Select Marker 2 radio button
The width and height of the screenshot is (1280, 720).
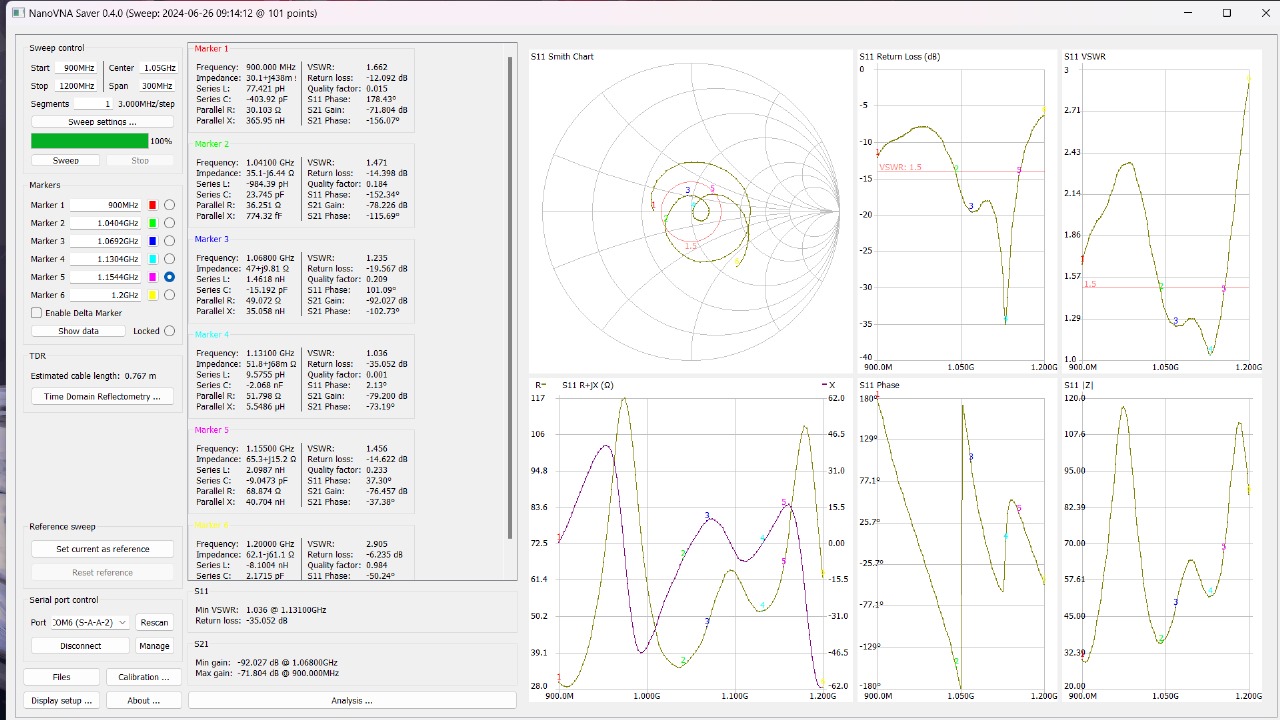coord(169,223)
